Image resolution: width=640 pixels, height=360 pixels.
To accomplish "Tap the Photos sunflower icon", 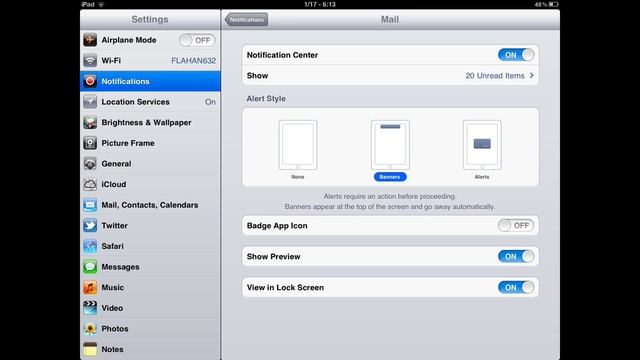I will click(x=90, y=329).
